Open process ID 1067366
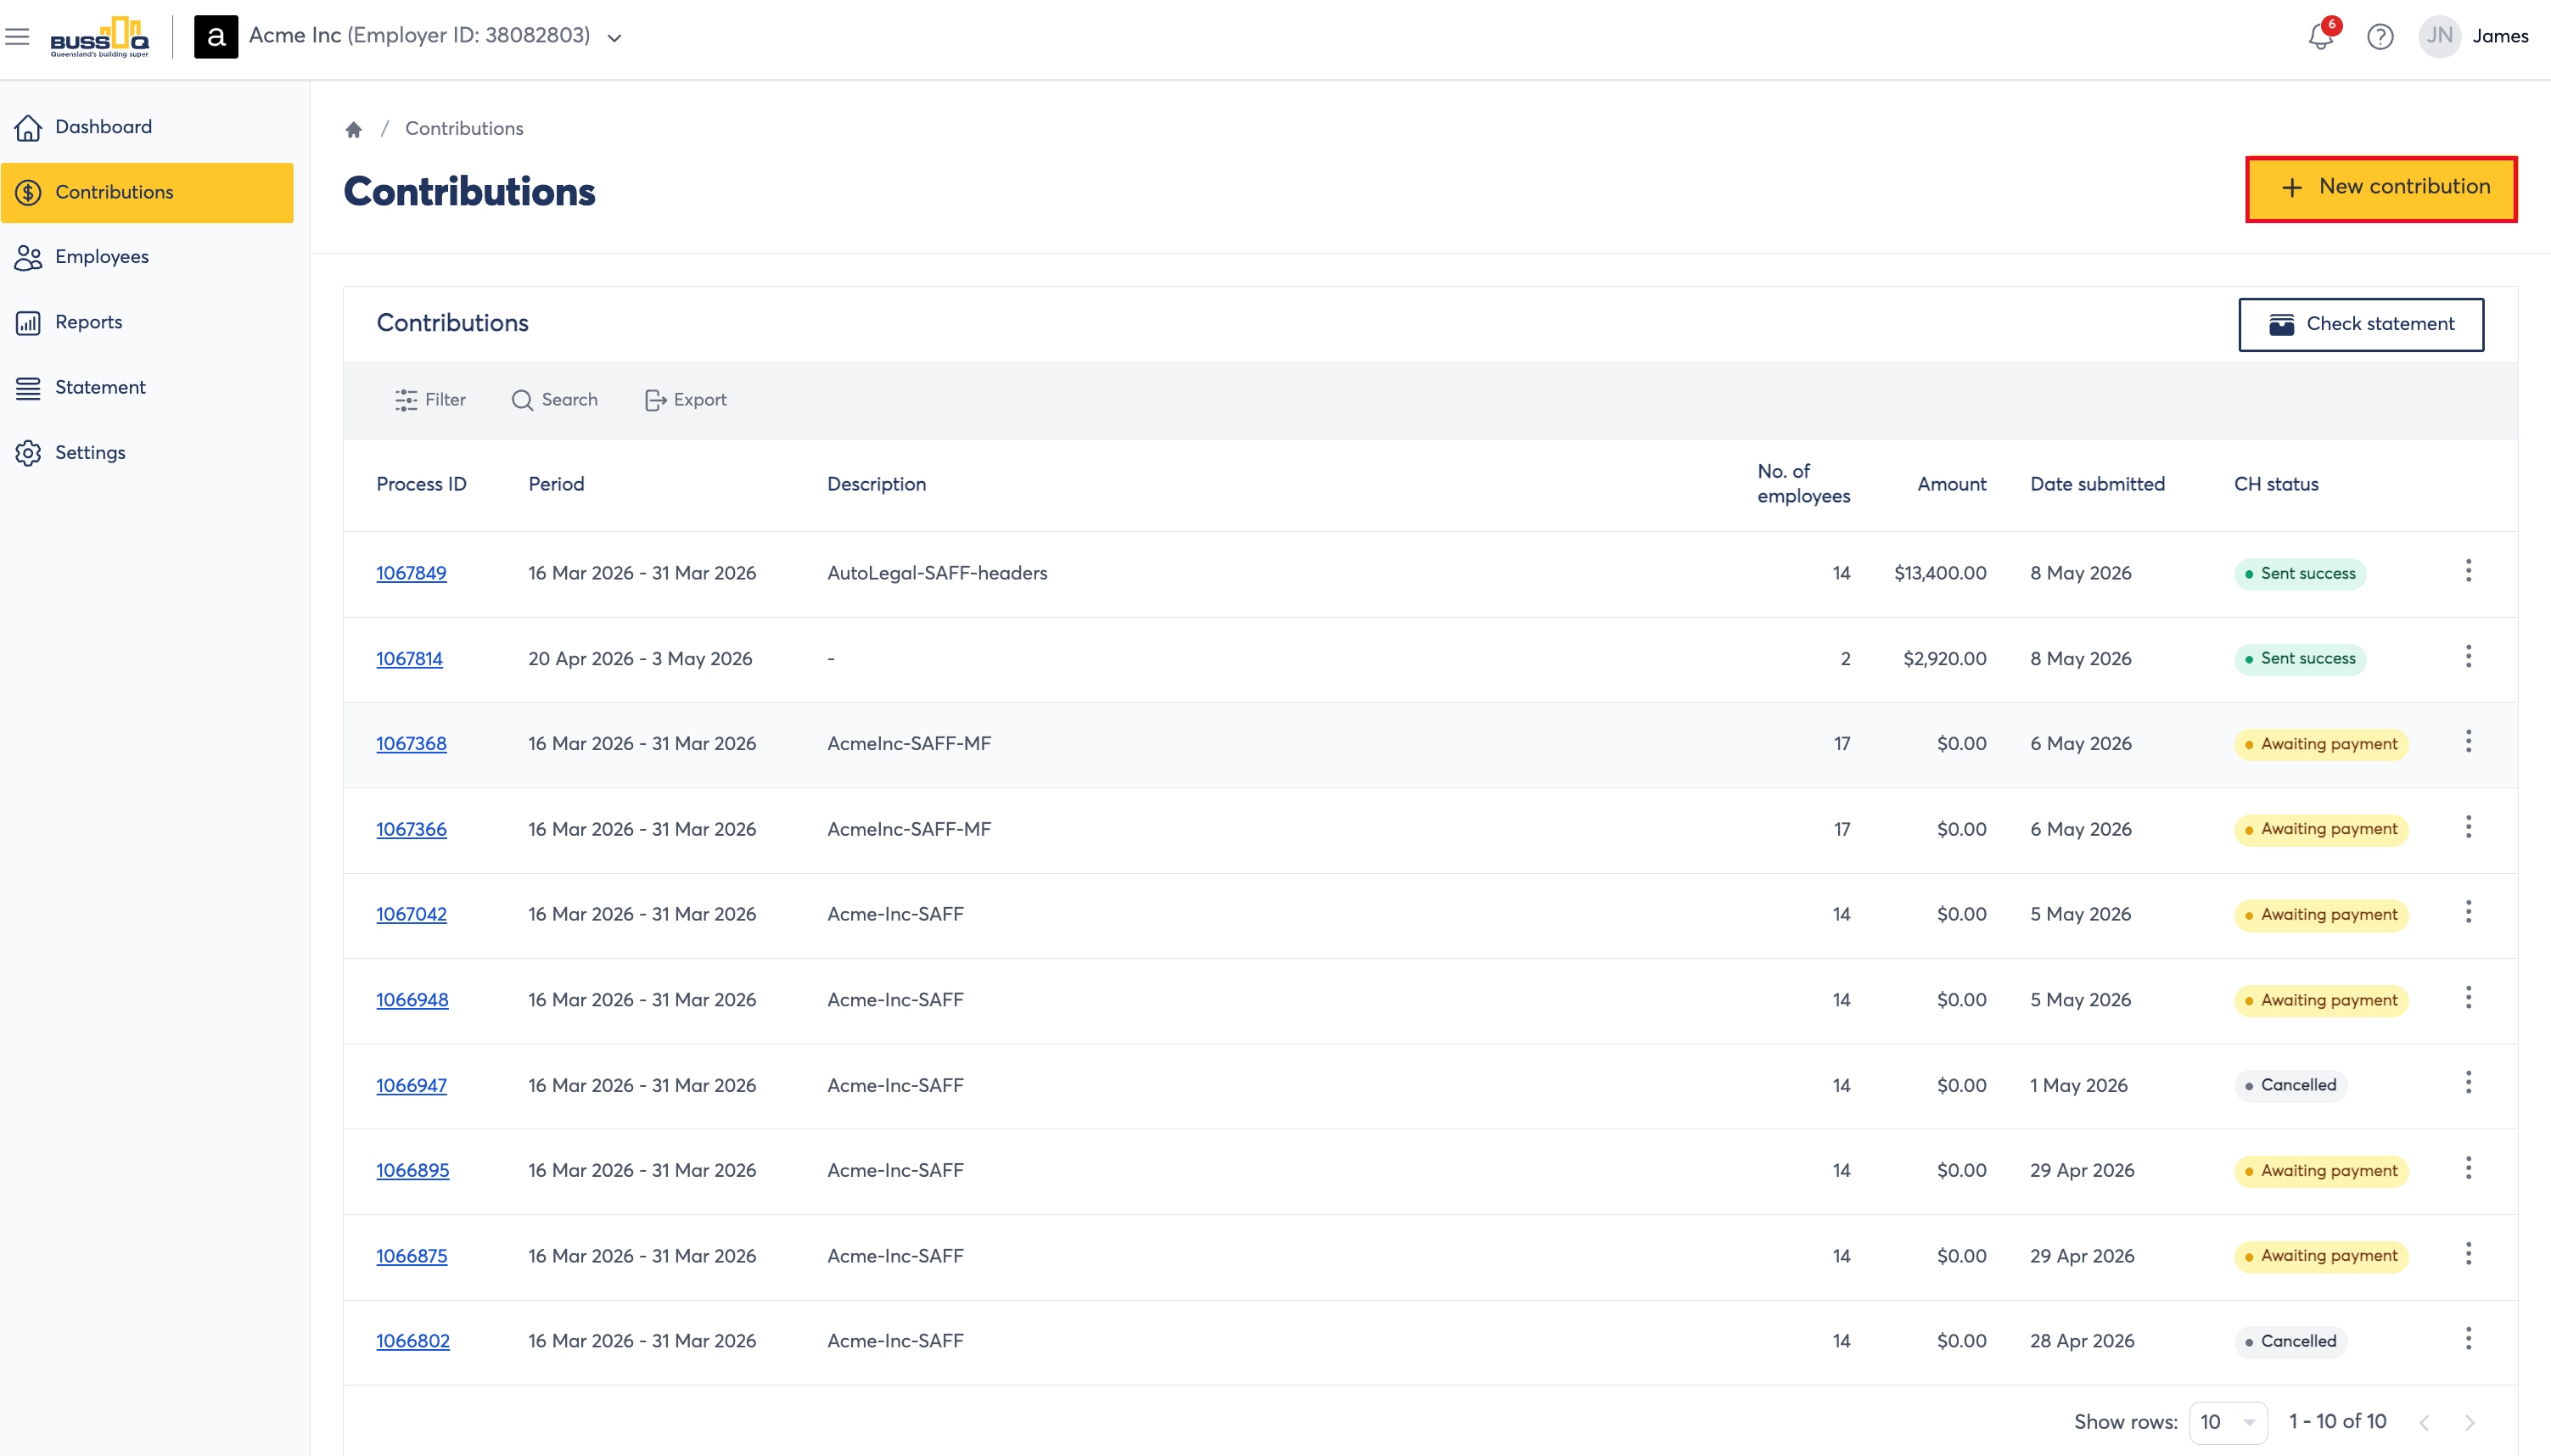Viewport: 2551px width, 1456px height. tap(411, 830)
